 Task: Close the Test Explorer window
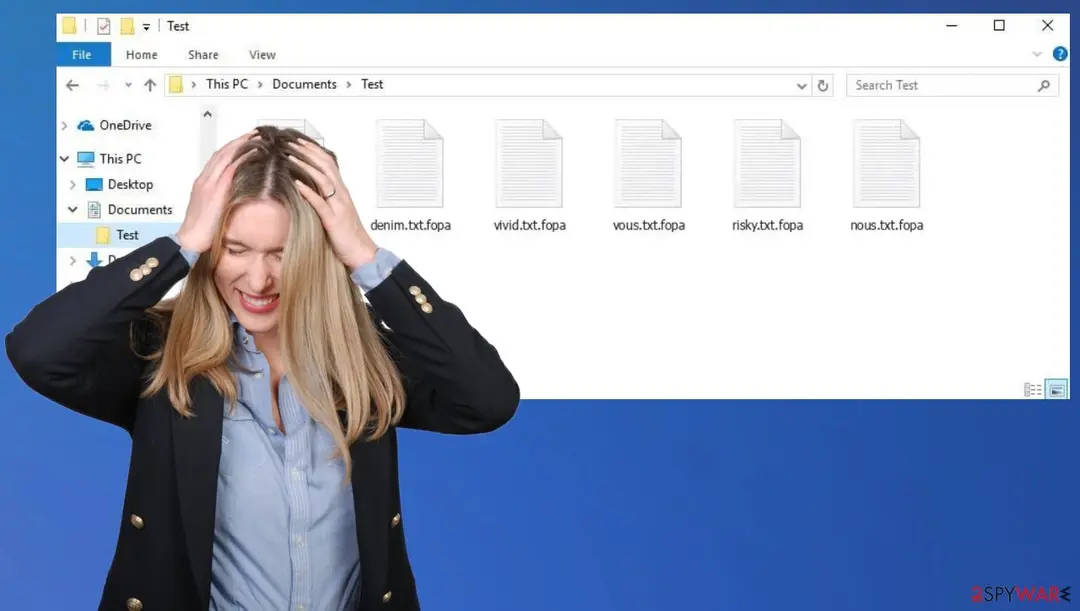coord(1047,25)
